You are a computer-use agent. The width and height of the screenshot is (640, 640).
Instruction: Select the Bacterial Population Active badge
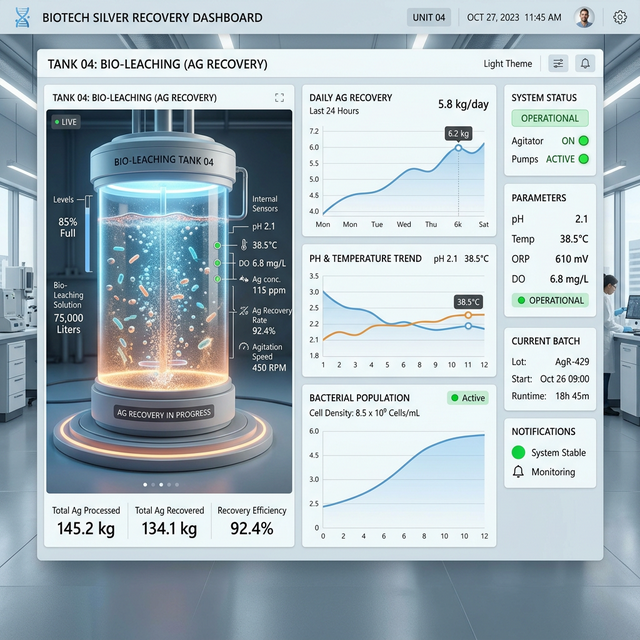point(467,397)
